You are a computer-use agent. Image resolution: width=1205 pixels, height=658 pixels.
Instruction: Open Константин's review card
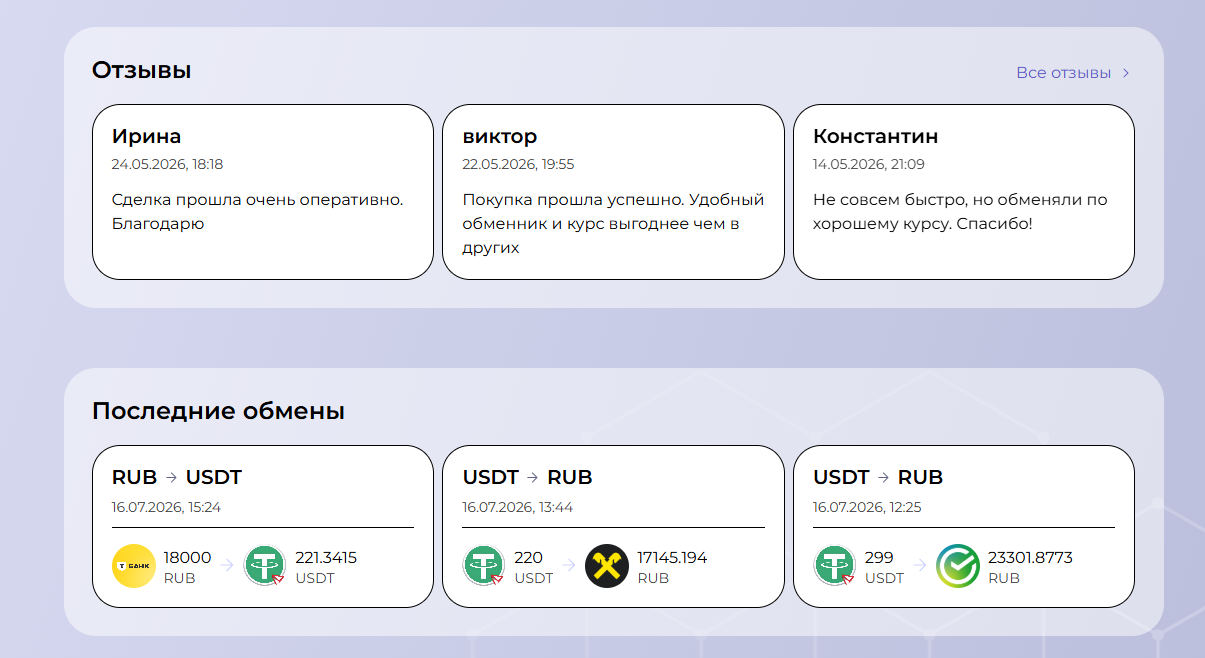(964, 192)
